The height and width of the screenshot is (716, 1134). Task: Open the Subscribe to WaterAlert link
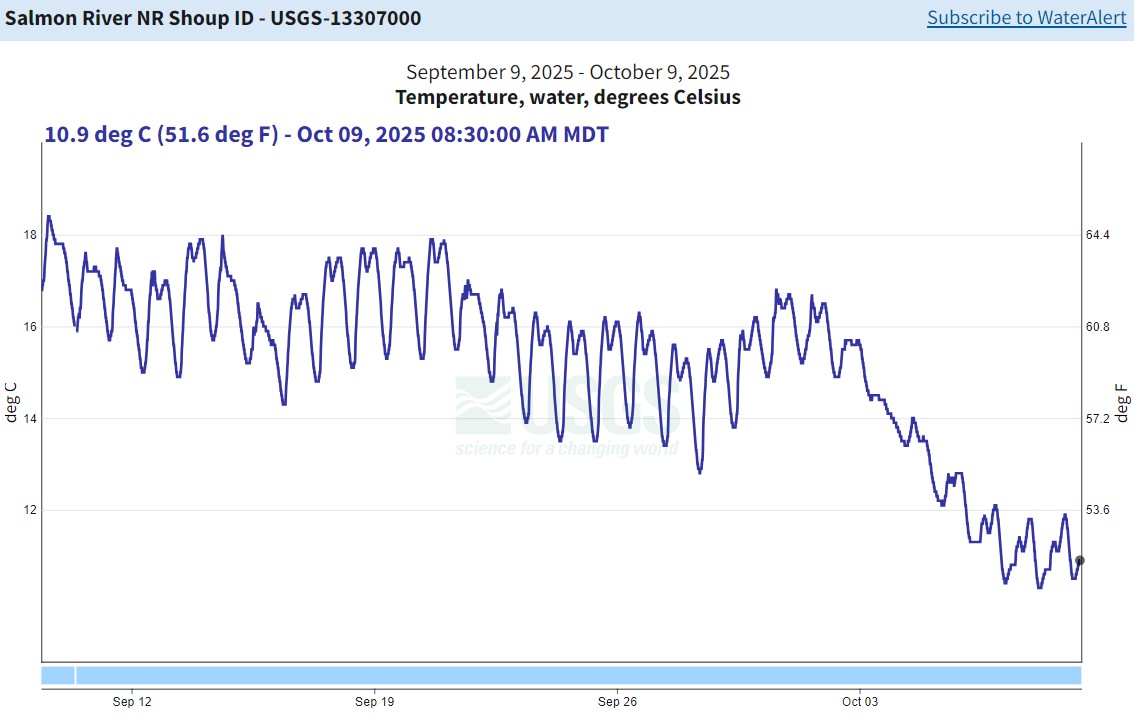[1026, 17]
